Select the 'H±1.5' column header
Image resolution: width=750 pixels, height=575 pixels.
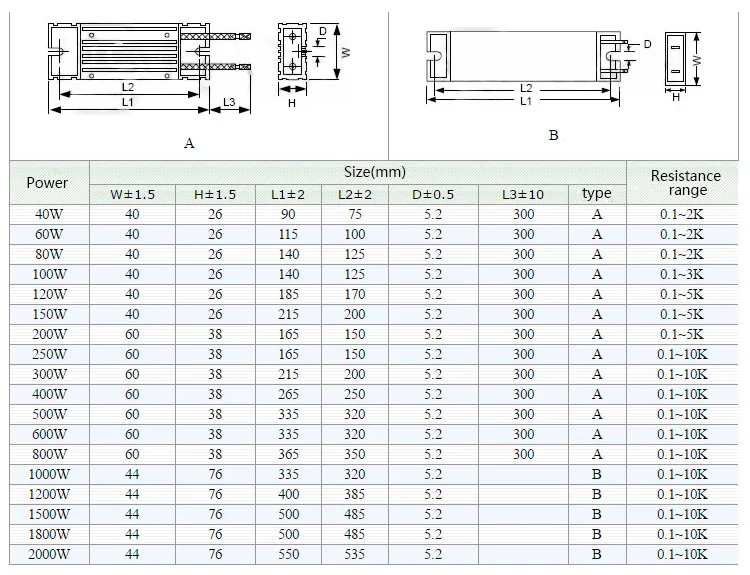coord(215,194)
